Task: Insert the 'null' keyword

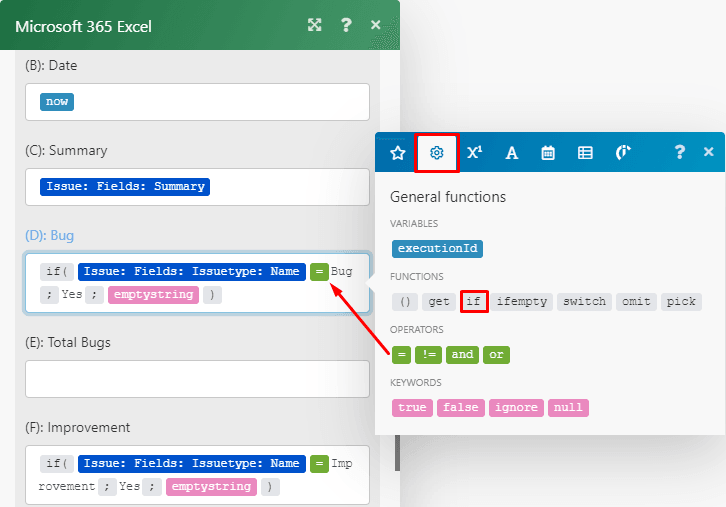Action: tap(568, 407)
